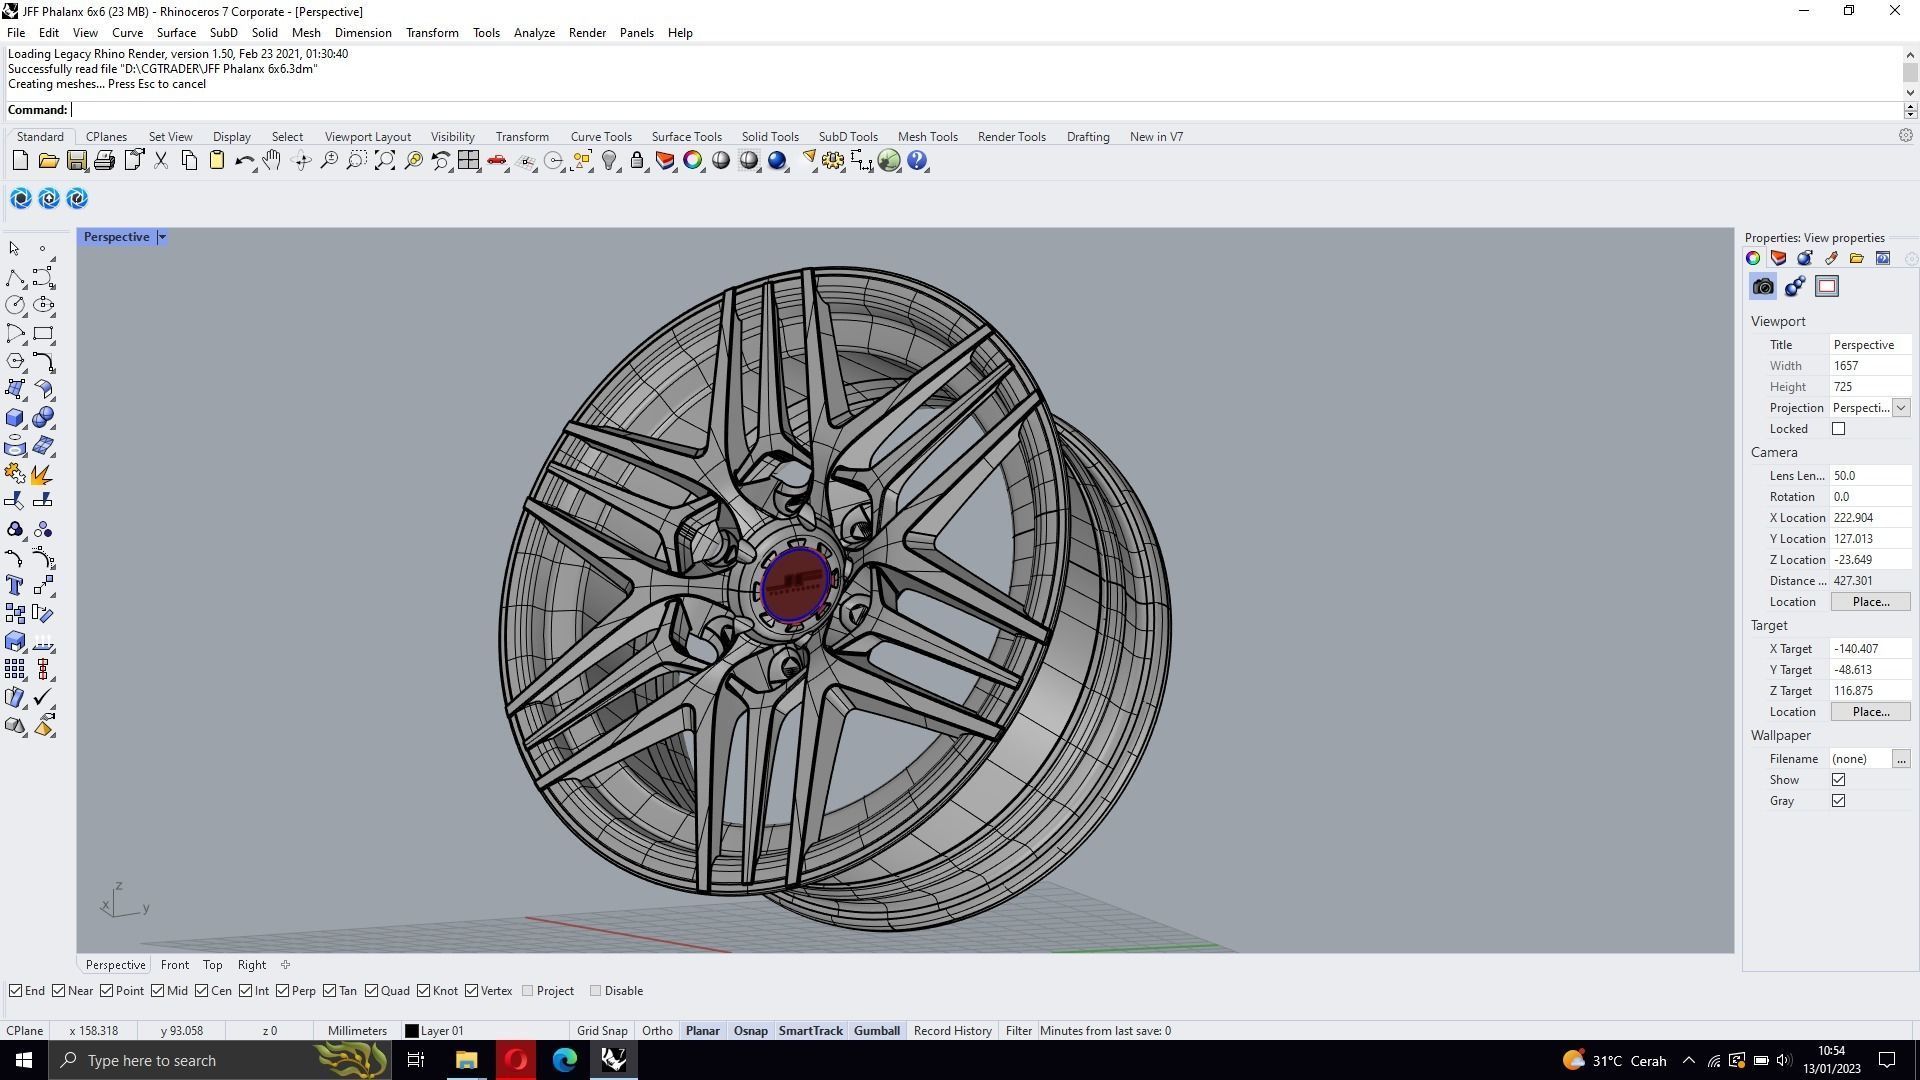Open the Projection dropdown
1920x1080 pixels.
point(1901,408)
